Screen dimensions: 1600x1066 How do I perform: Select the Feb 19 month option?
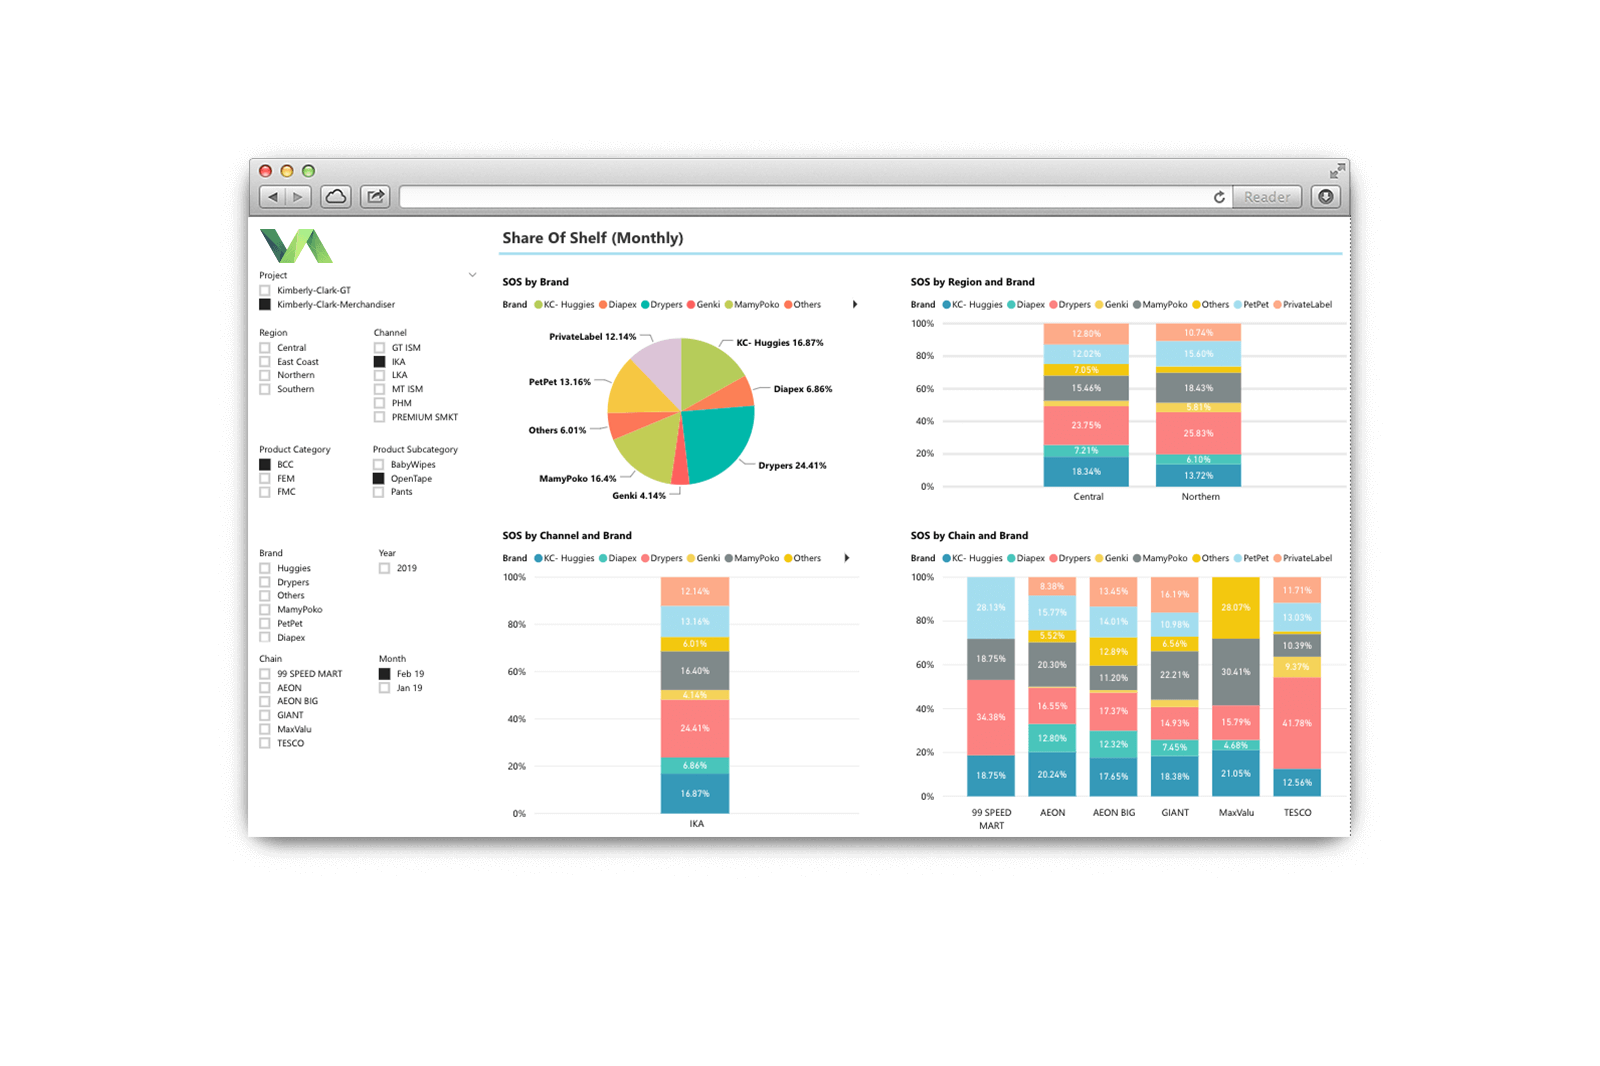[385, 674]
